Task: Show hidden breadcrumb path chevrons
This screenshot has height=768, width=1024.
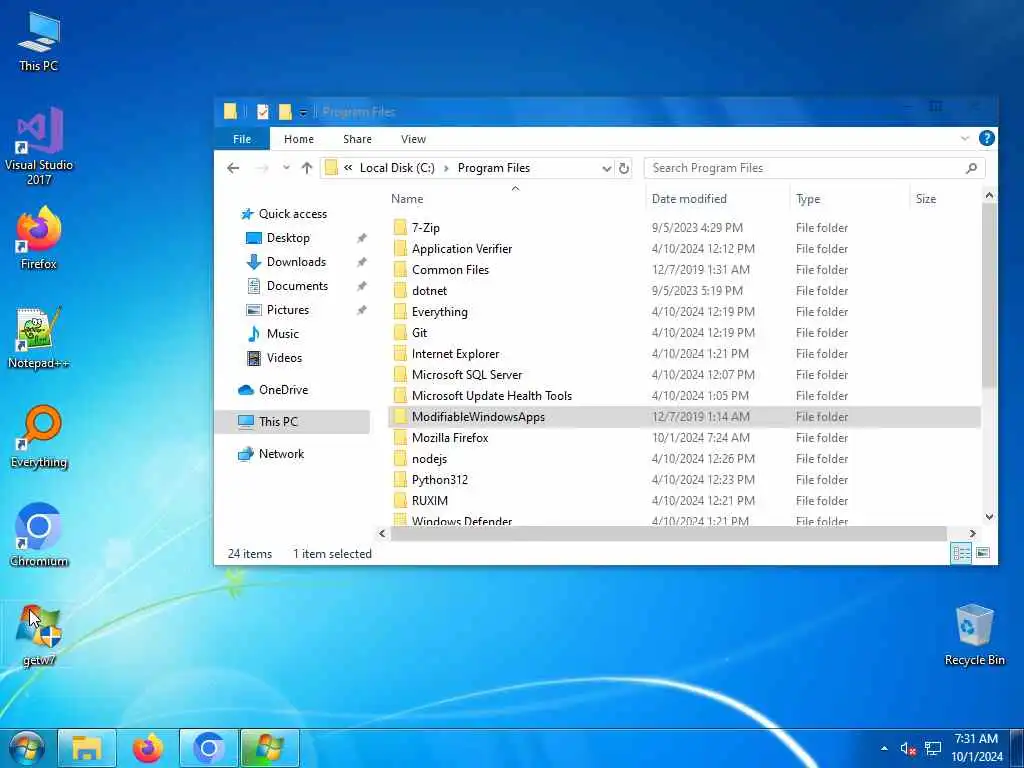Action: click(348, 168)
